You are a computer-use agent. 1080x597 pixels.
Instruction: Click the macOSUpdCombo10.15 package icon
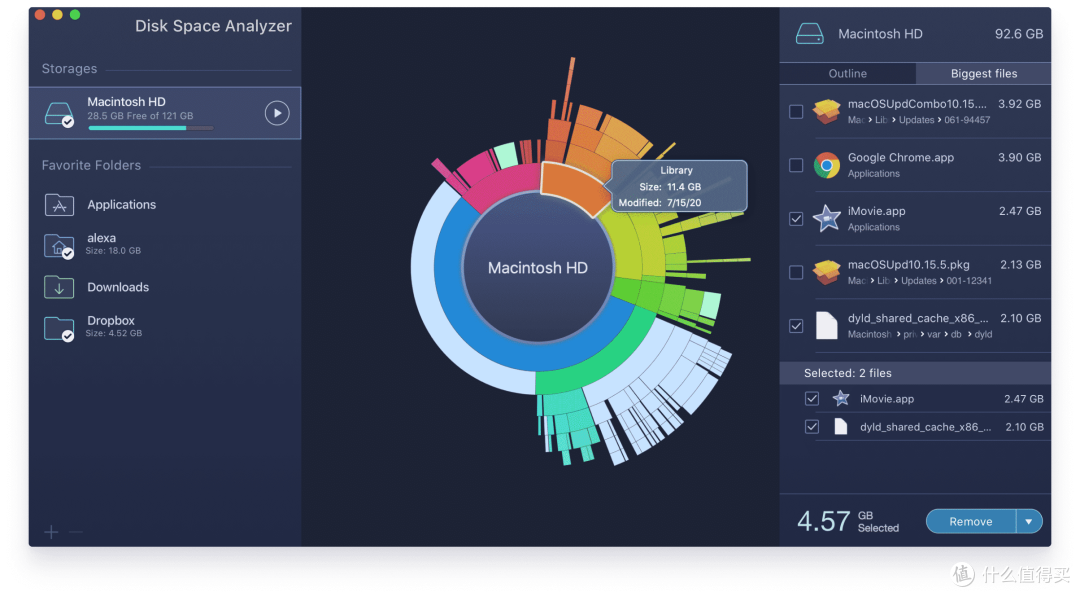[x=827, y=112]
